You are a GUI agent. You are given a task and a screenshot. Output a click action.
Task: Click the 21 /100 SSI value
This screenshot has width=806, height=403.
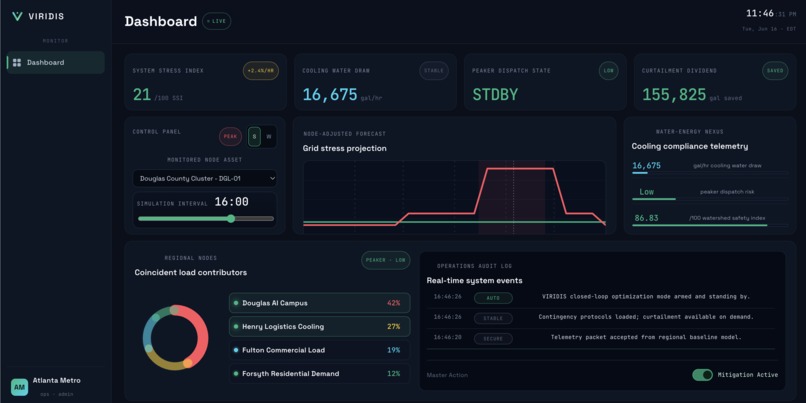click(142, 95)
